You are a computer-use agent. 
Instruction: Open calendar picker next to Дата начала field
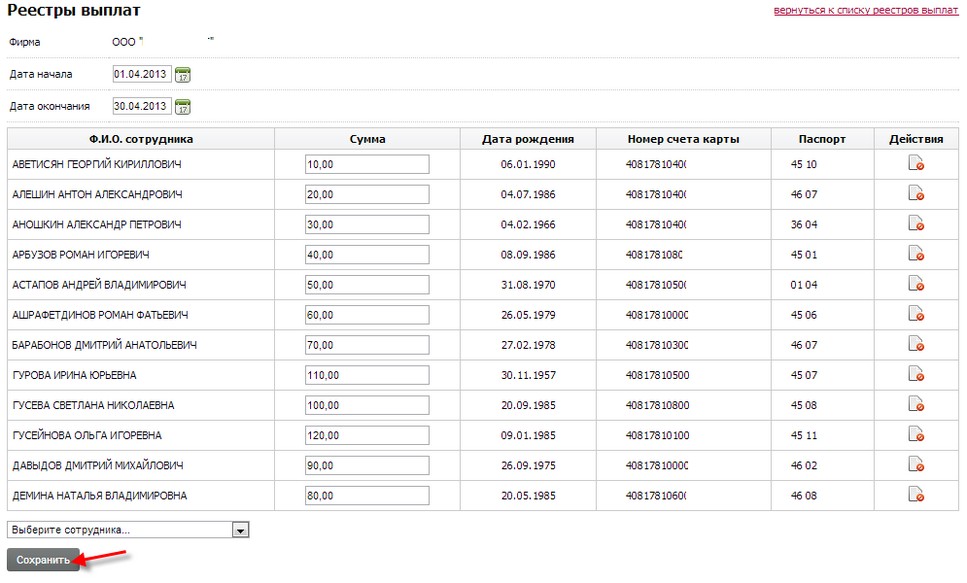coord(185,74)
